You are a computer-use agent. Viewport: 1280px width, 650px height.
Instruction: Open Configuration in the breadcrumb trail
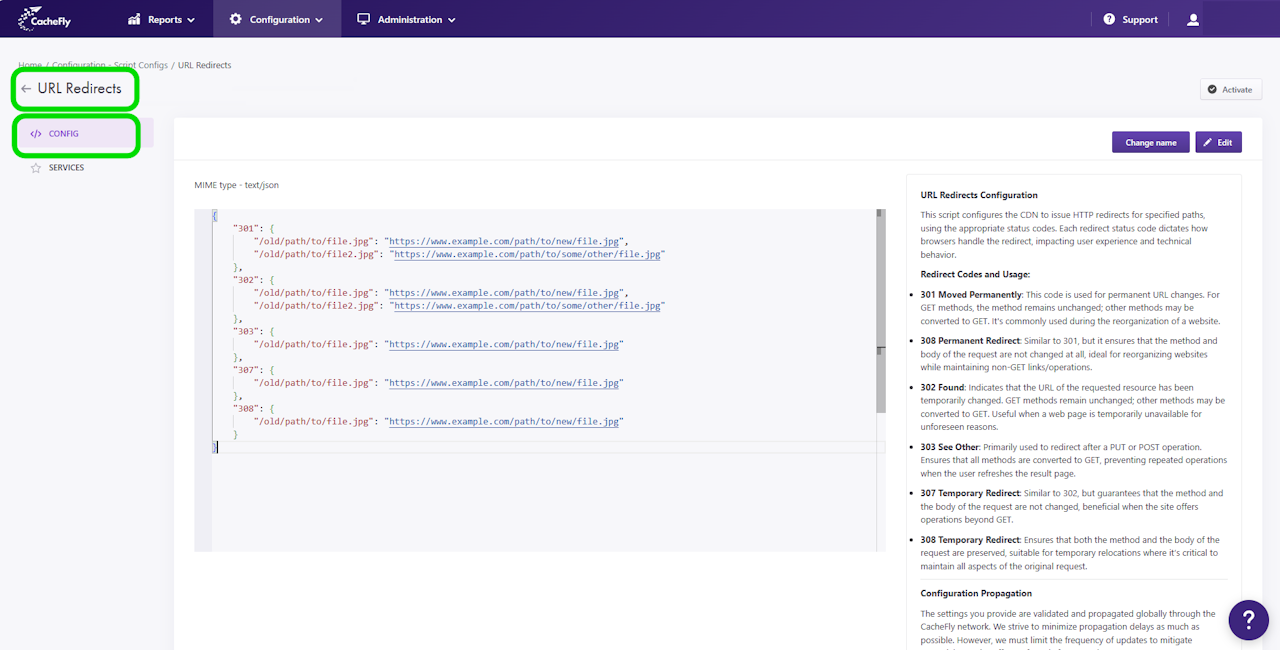pos(78,65)
